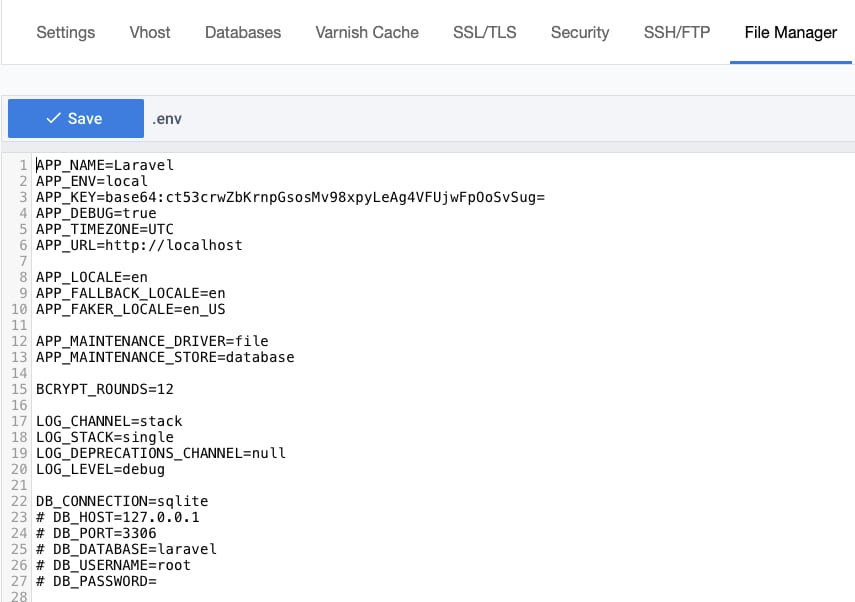
Task: Click the BCRYPT_ROUNDS=12 line
Action: coord(101,389)
